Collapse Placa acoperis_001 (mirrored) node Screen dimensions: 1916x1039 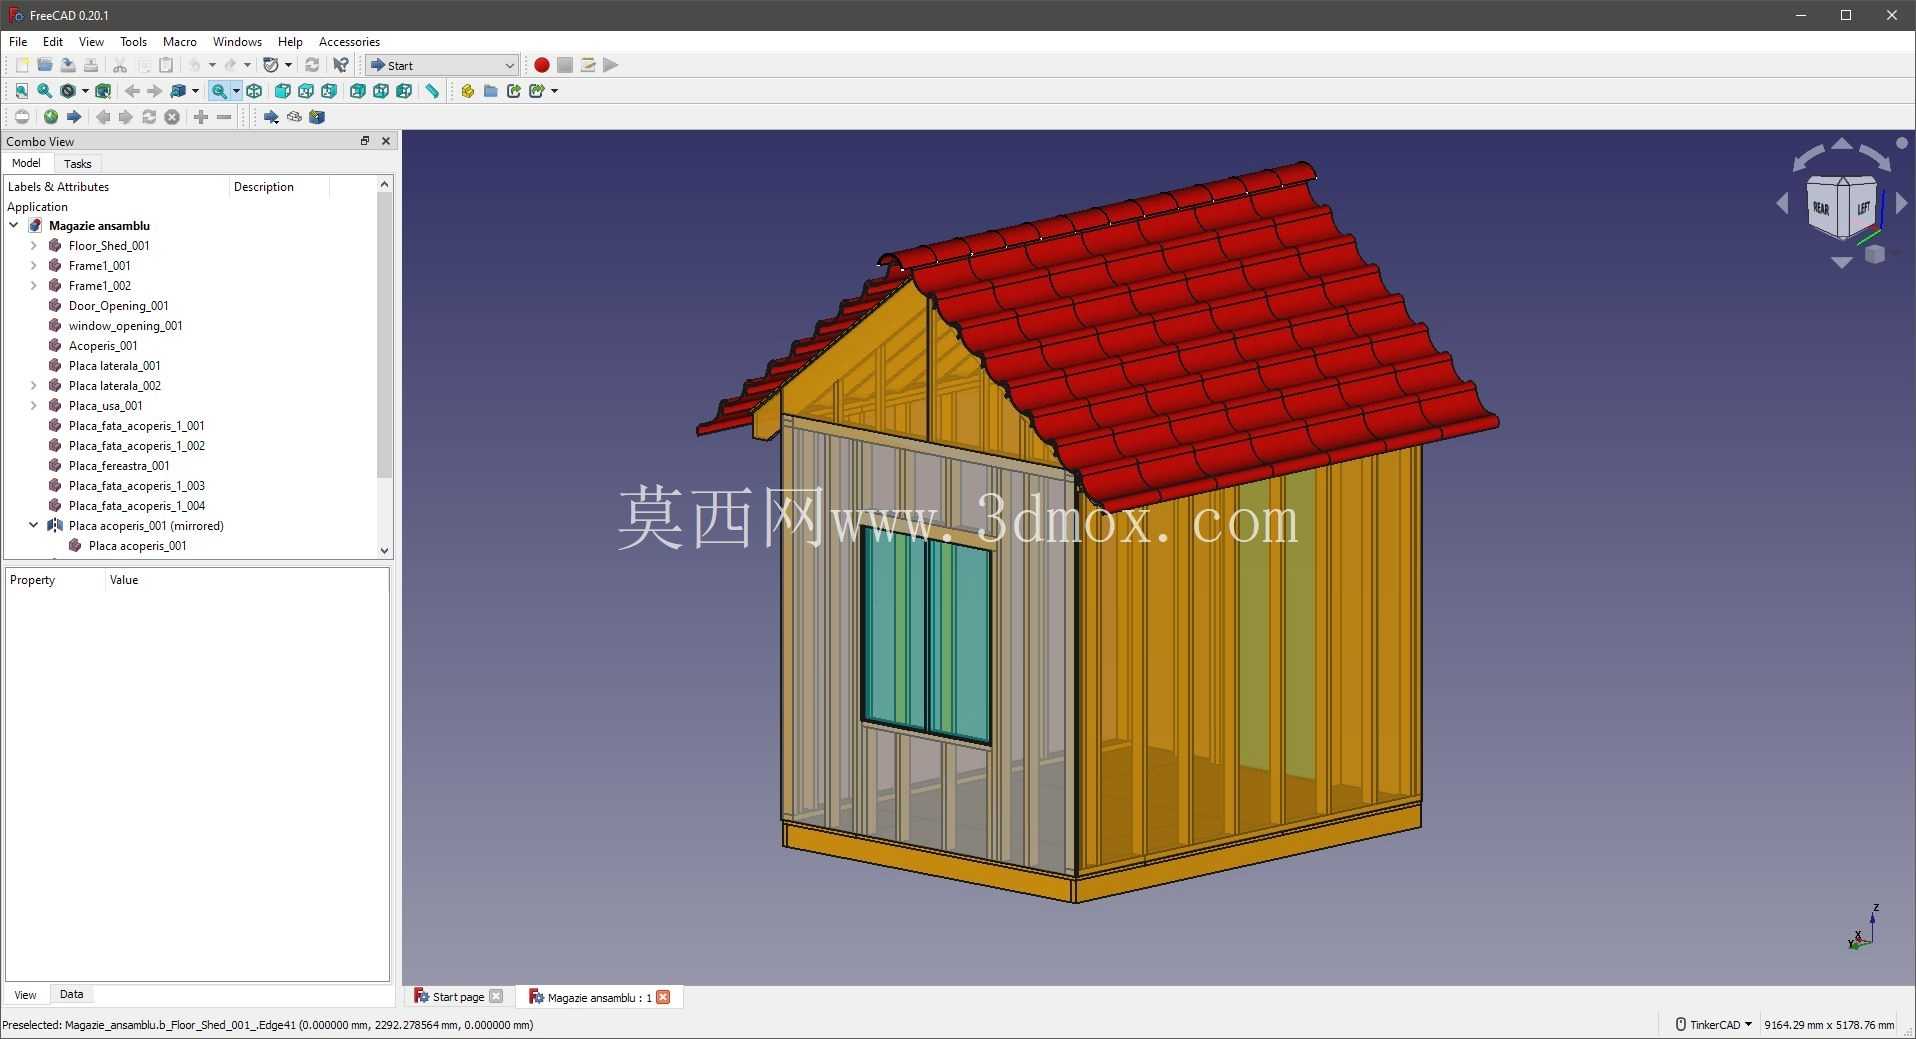point(34,525)
